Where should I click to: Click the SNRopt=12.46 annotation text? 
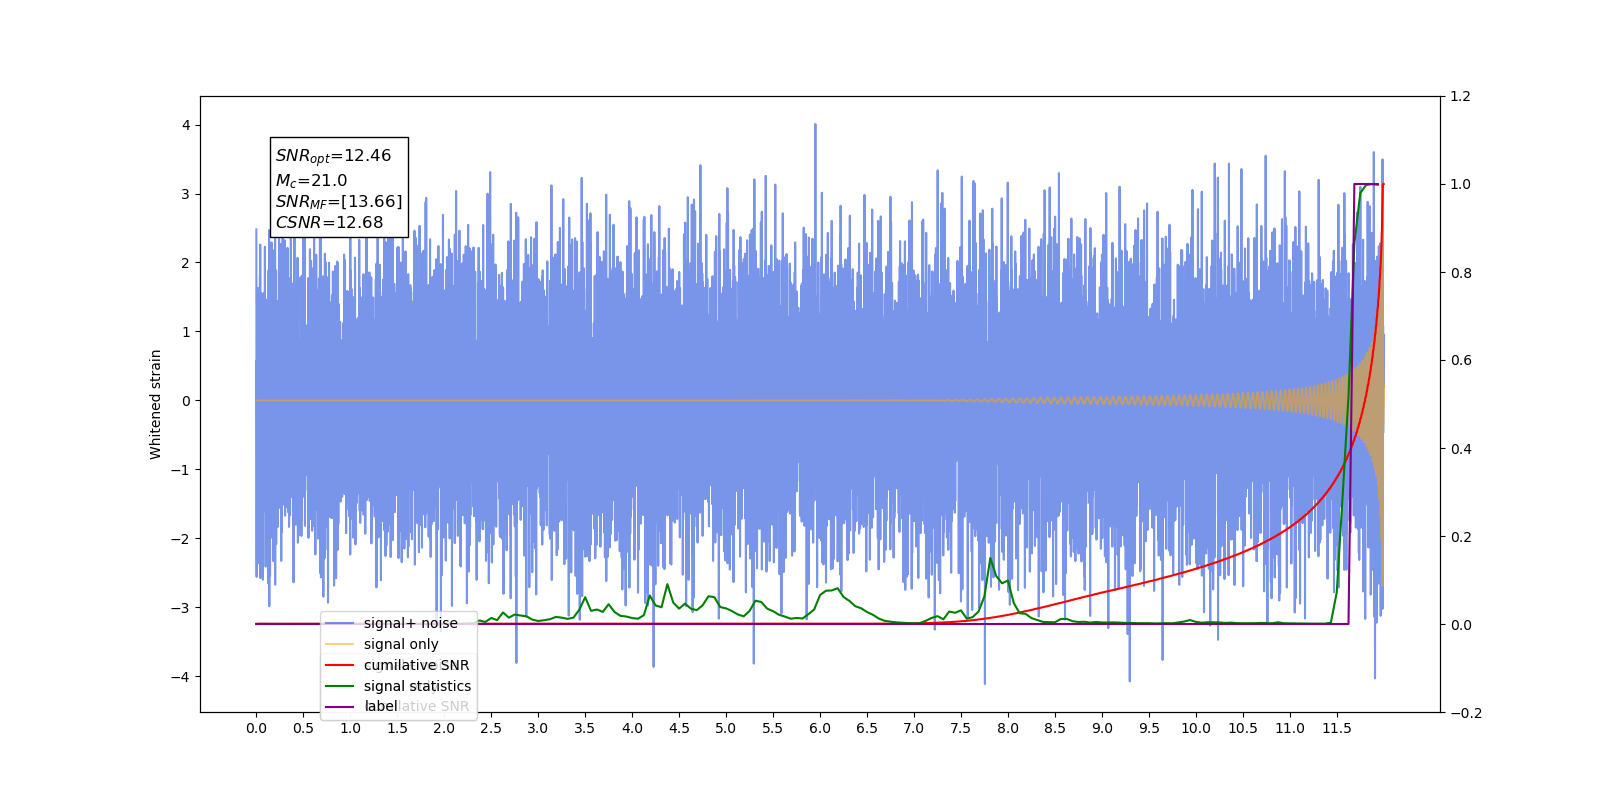333,156
